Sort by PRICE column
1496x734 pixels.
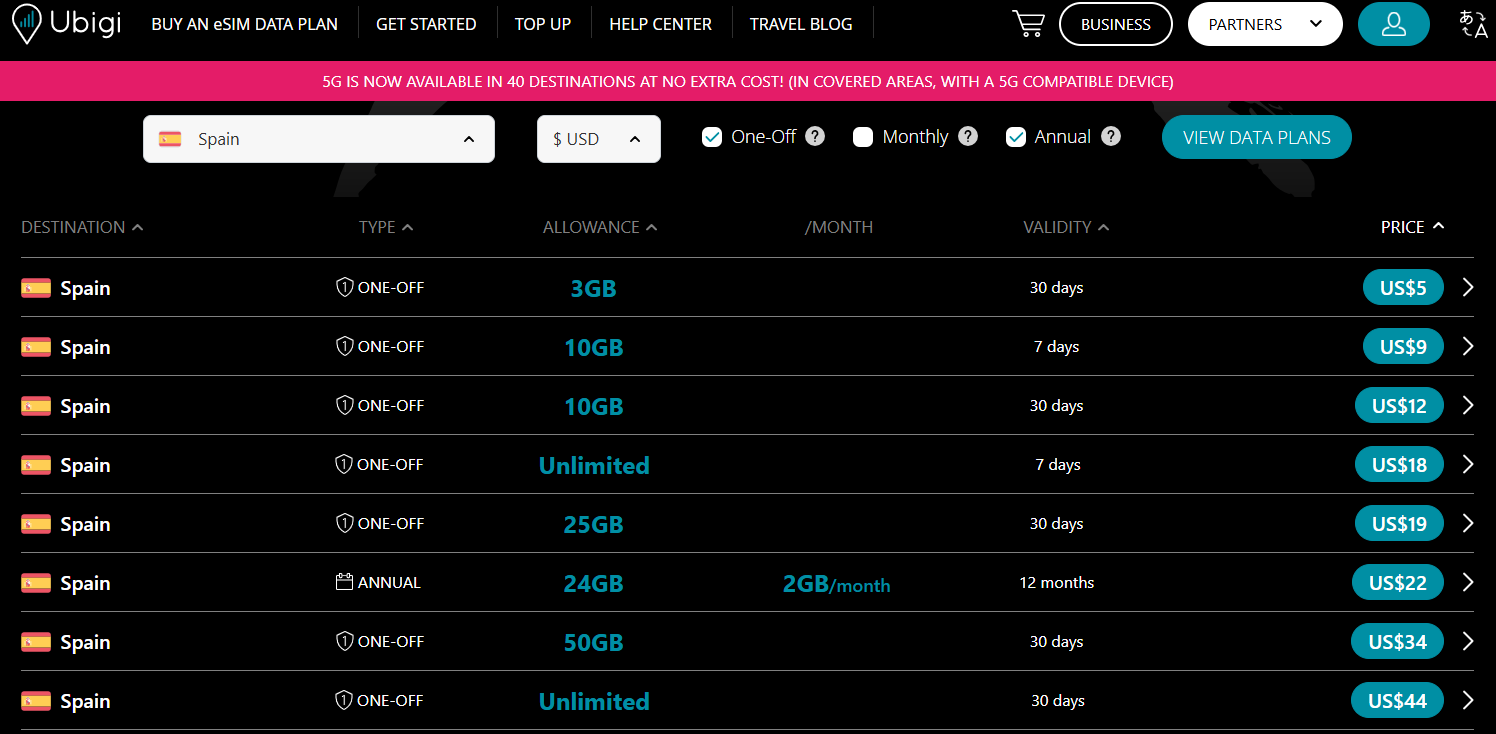1412,227
